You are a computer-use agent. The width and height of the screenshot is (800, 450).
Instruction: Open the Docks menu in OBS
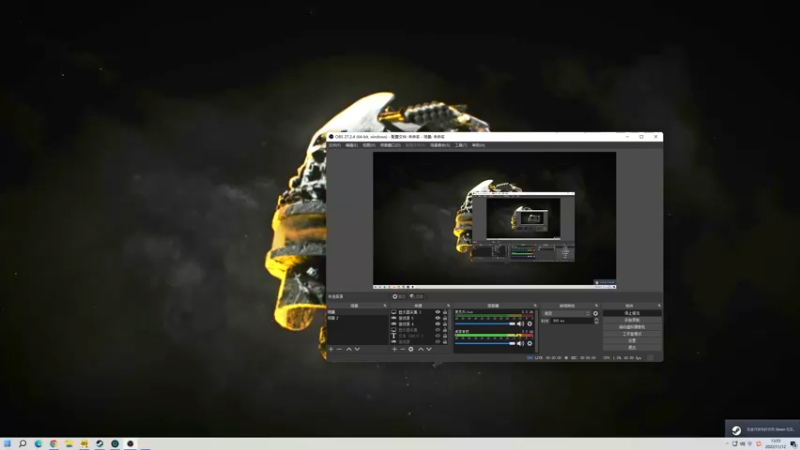point(390,145)
